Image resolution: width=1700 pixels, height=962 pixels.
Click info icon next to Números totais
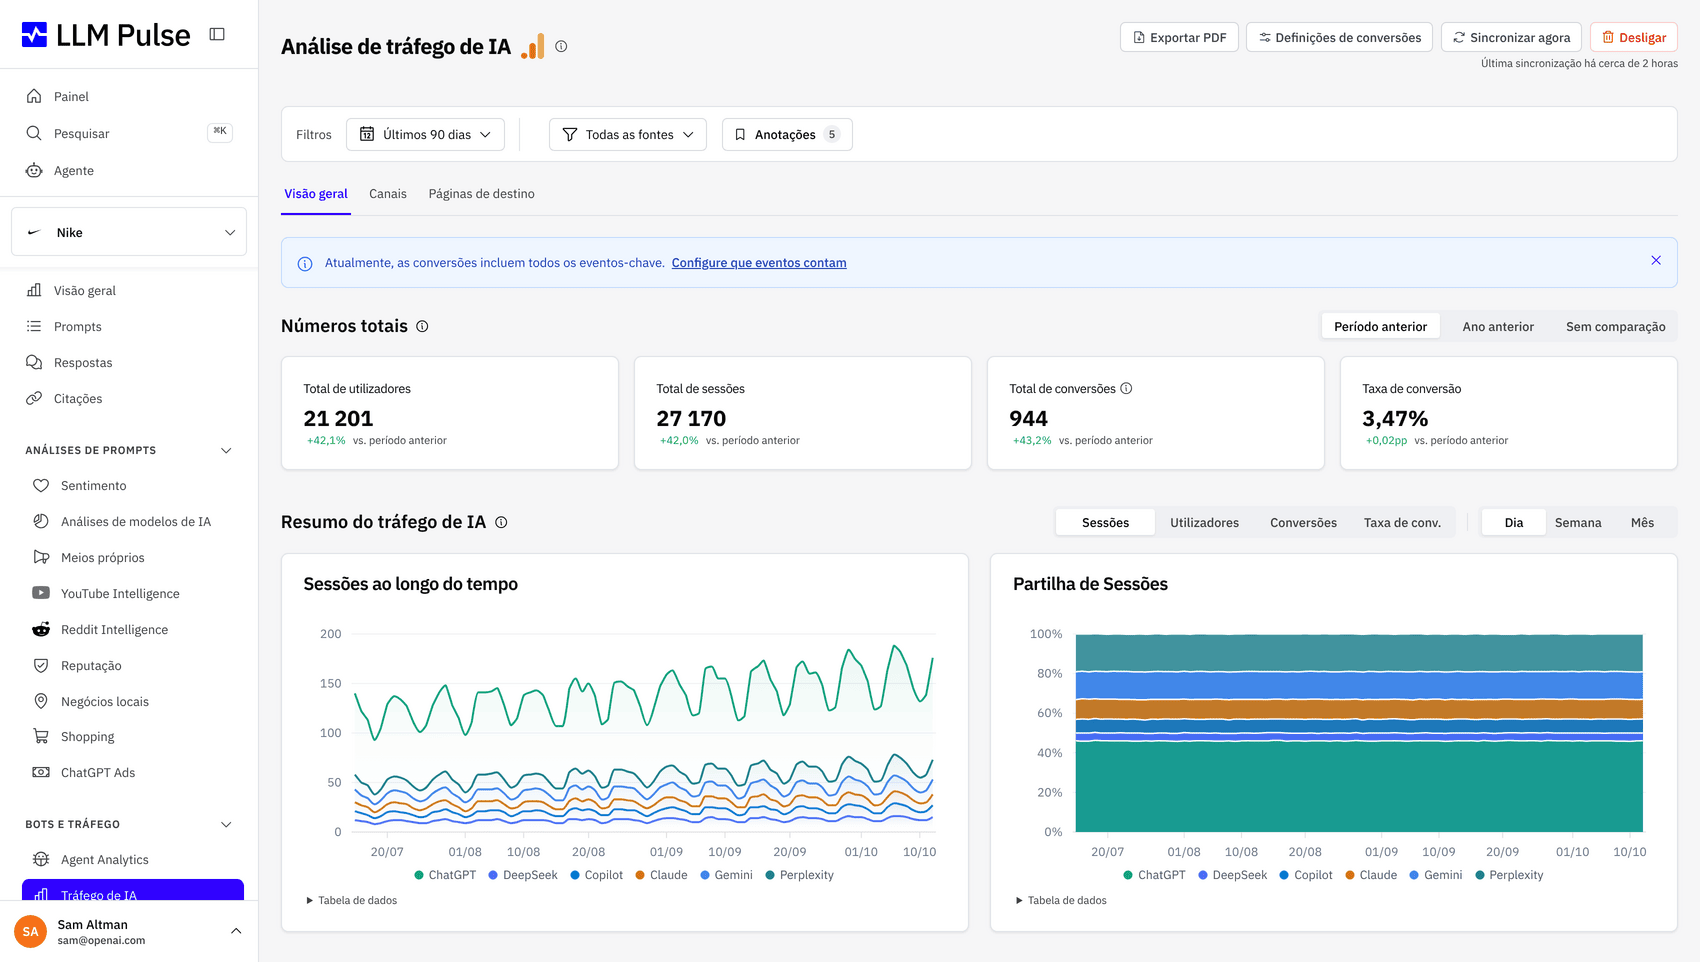click(x=422, y=326)
